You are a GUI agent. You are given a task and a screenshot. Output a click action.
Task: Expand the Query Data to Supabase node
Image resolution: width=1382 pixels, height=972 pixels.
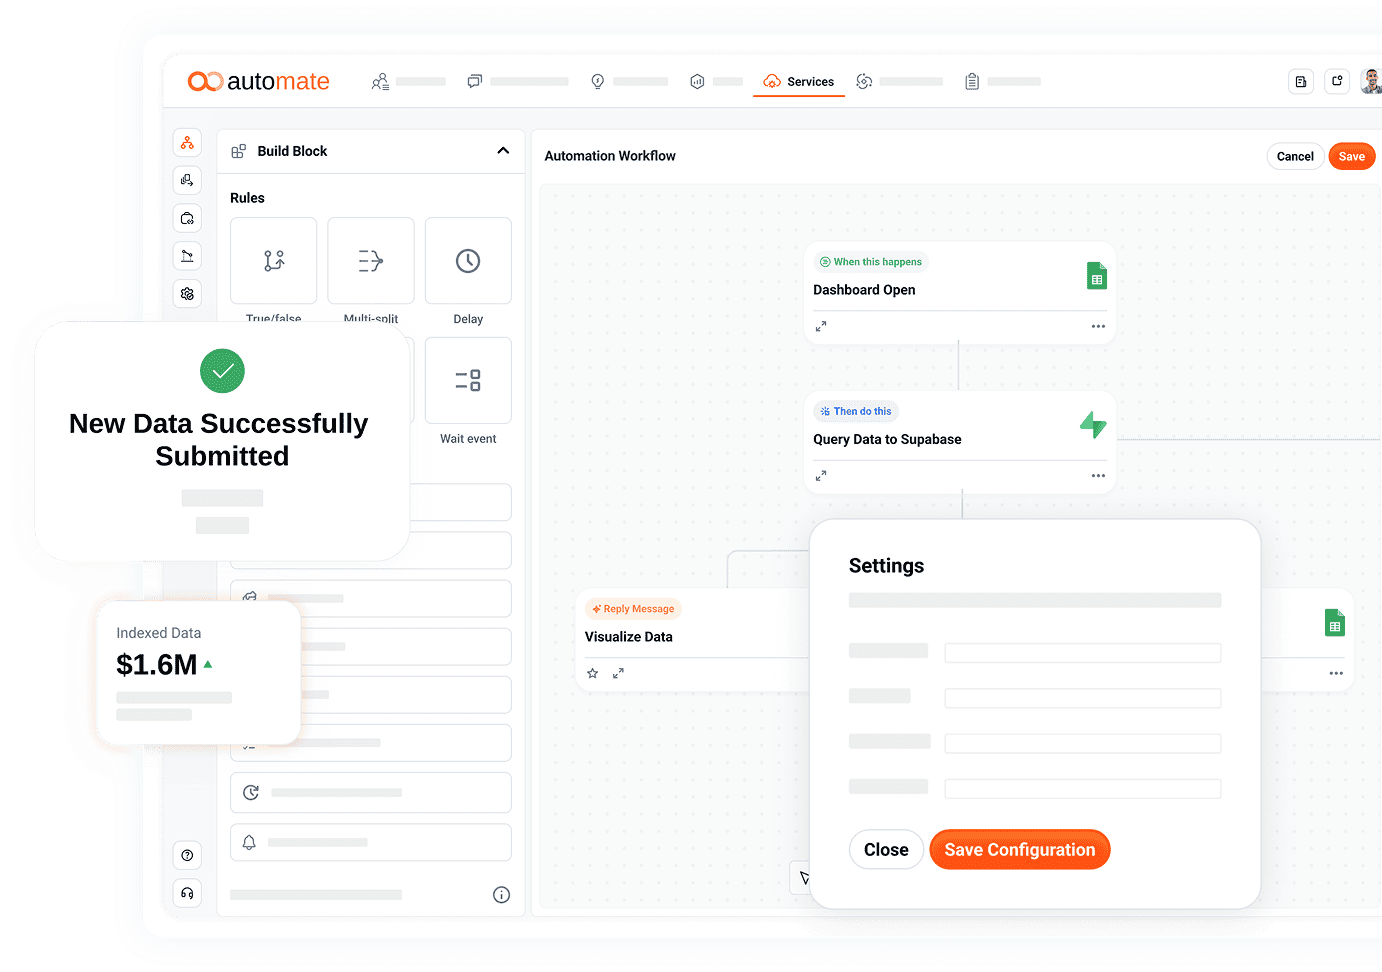click(821, 476)
